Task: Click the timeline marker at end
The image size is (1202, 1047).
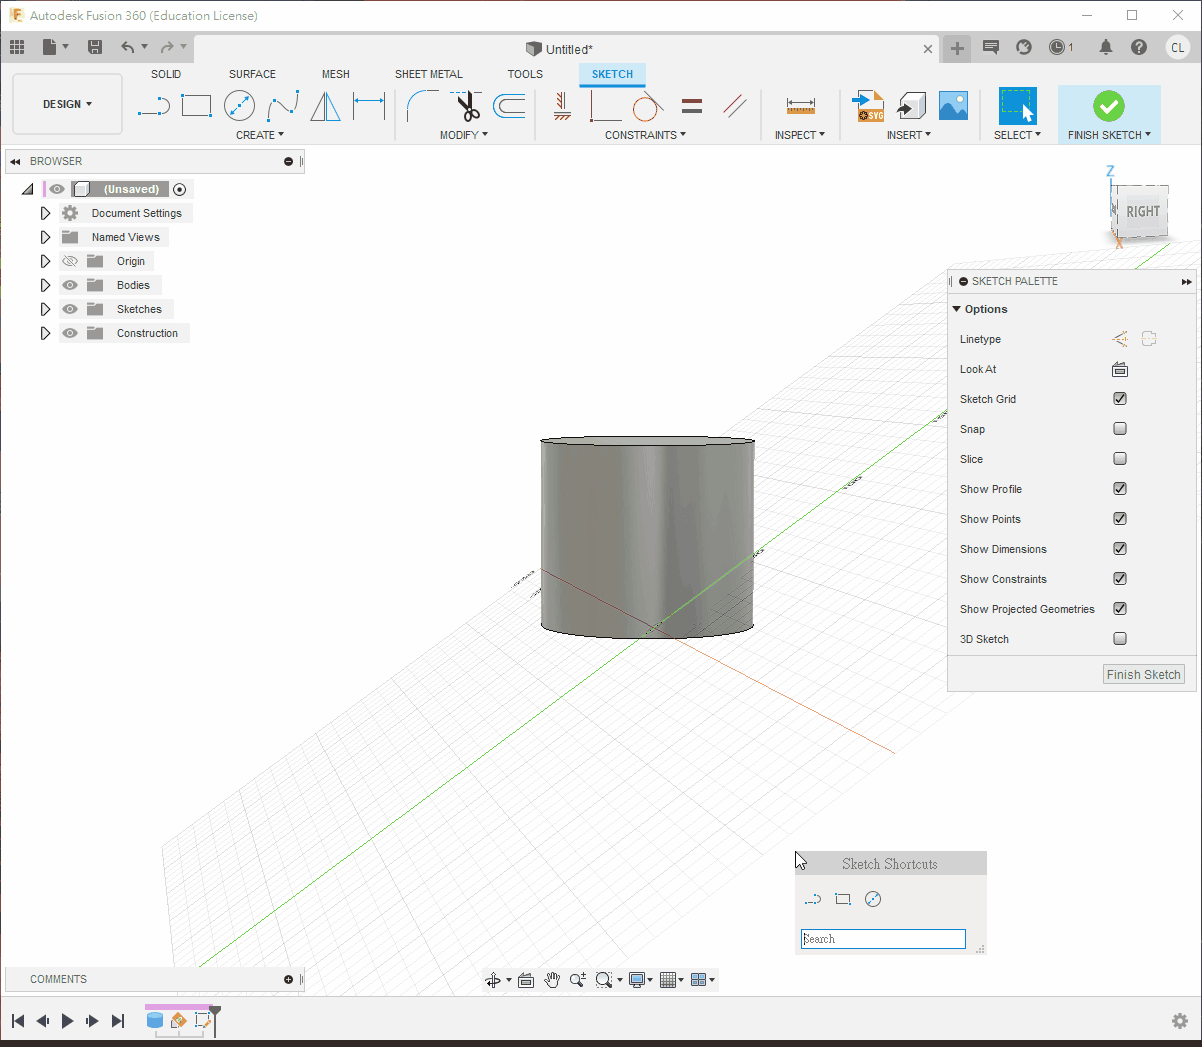Action: coord(215,1014)
